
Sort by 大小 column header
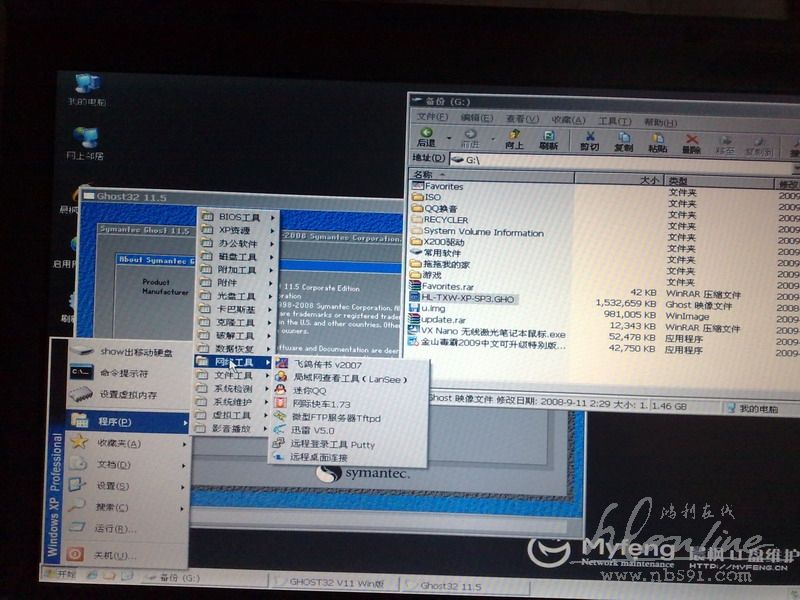(619, 180)
